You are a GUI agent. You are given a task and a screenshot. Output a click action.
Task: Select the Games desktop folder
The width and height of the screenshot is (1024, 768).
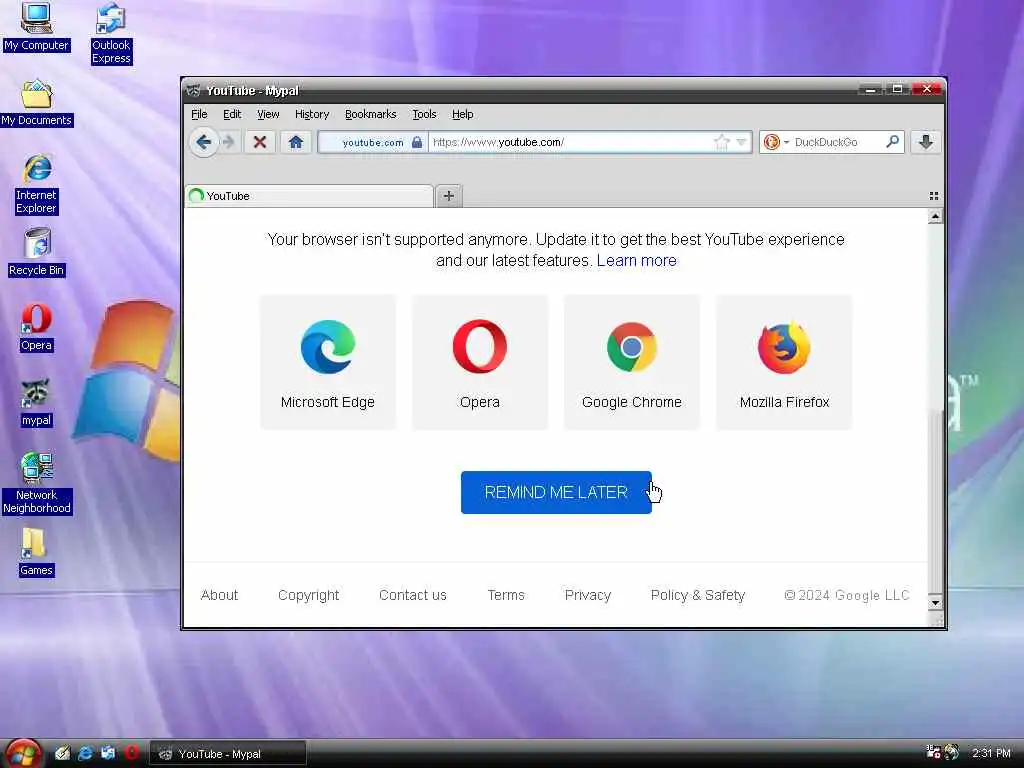coord(36,553)
